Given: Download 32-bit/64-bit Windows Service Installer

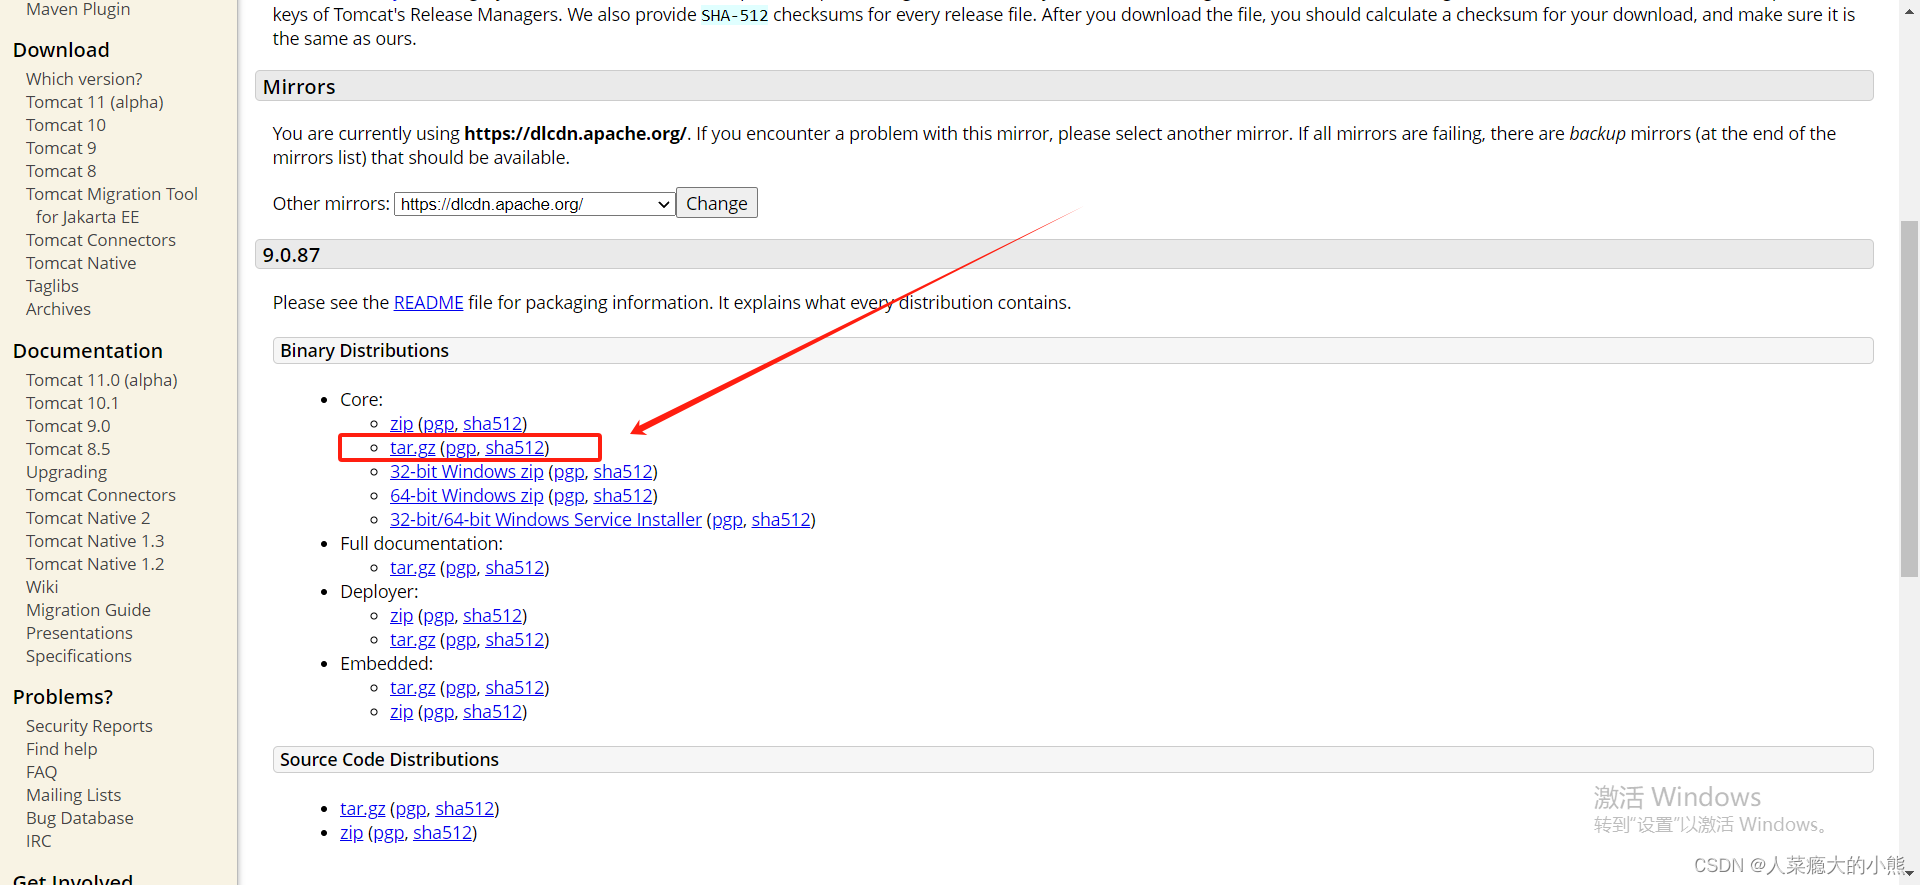Looking at the screenshot, I should [x=546, y=520].
